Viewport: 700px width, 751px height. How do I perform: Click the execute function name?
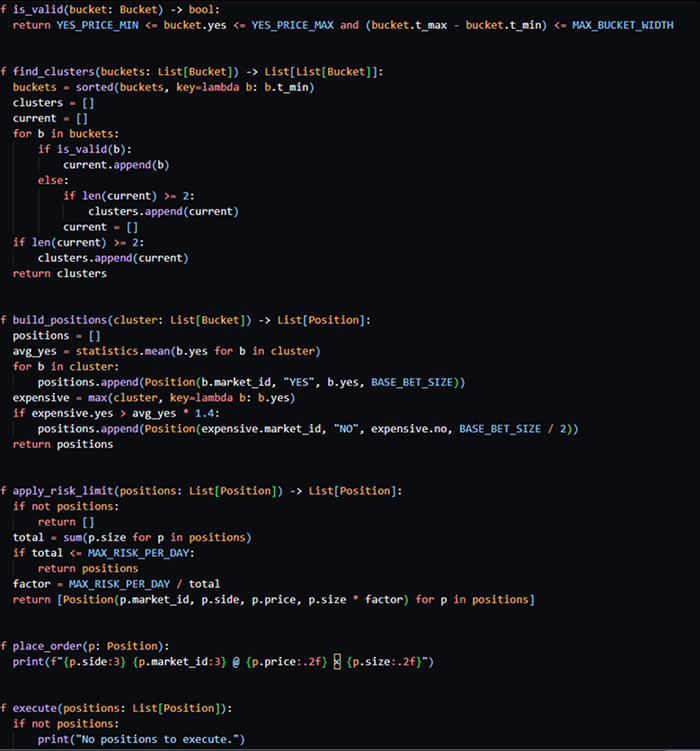click(x=34, y=708)
